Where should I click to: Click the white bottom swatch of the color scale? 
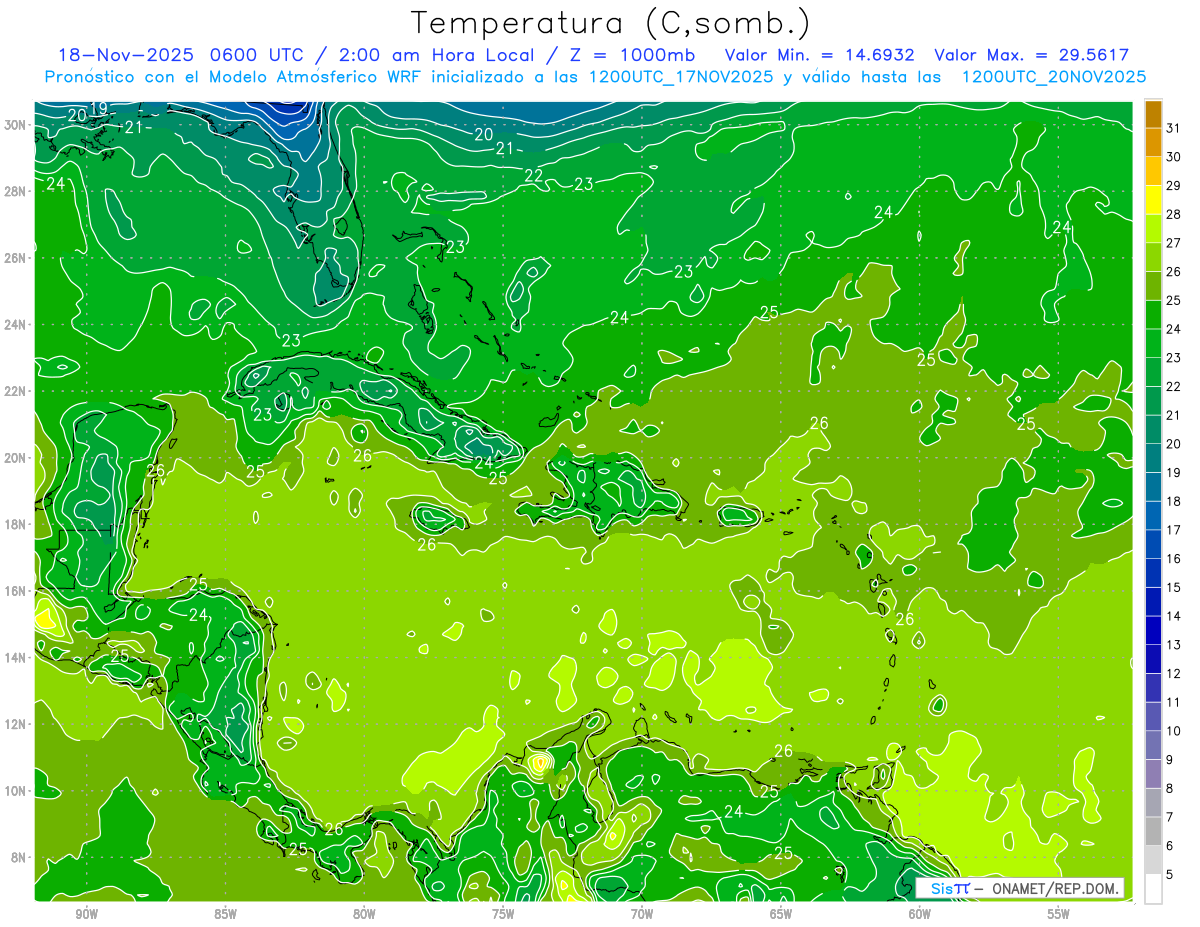pos(1153,889)
